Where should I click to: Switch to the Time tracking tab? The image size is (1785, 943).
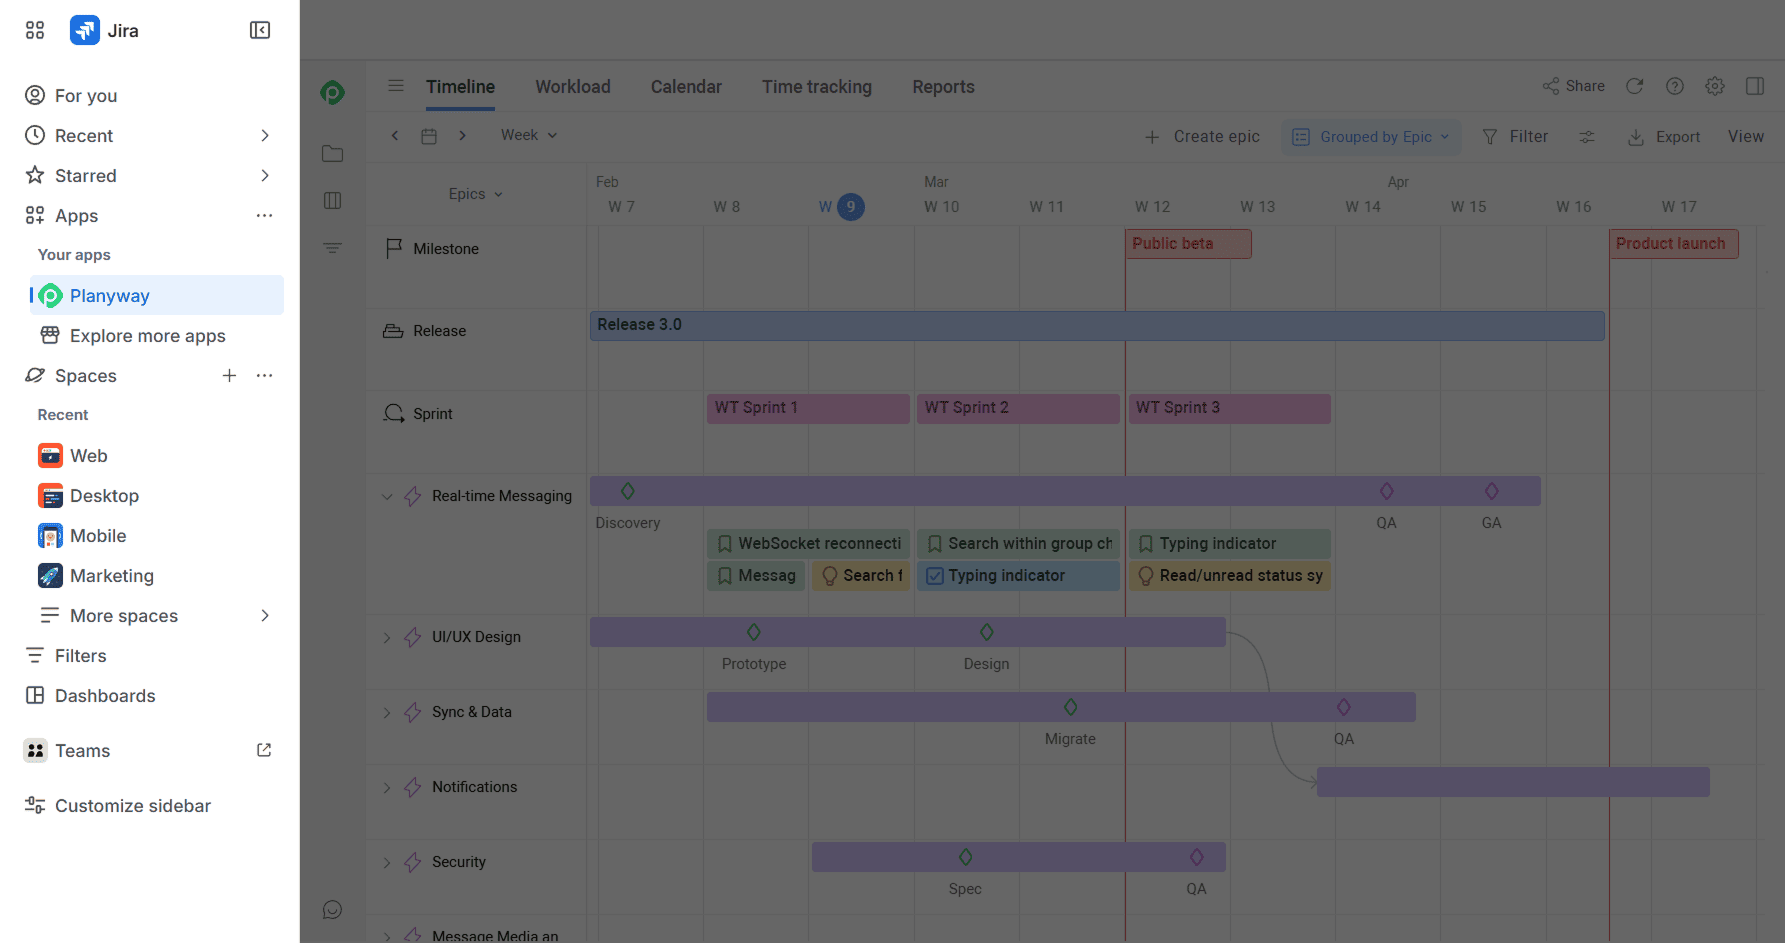pyautogui.click(x=817, y=87)
